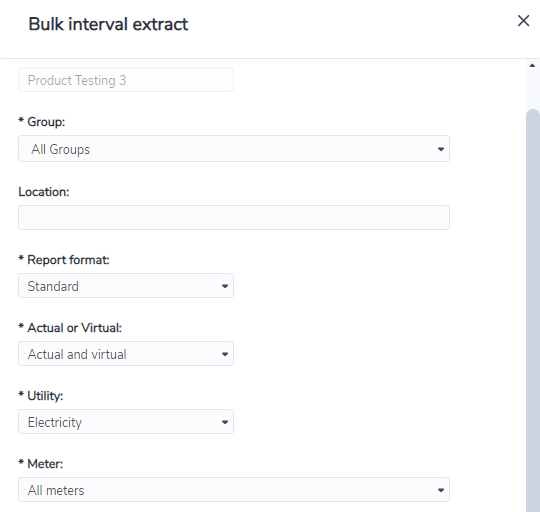Open the Standard report format dropdown
540x512 pixels.
126,286
